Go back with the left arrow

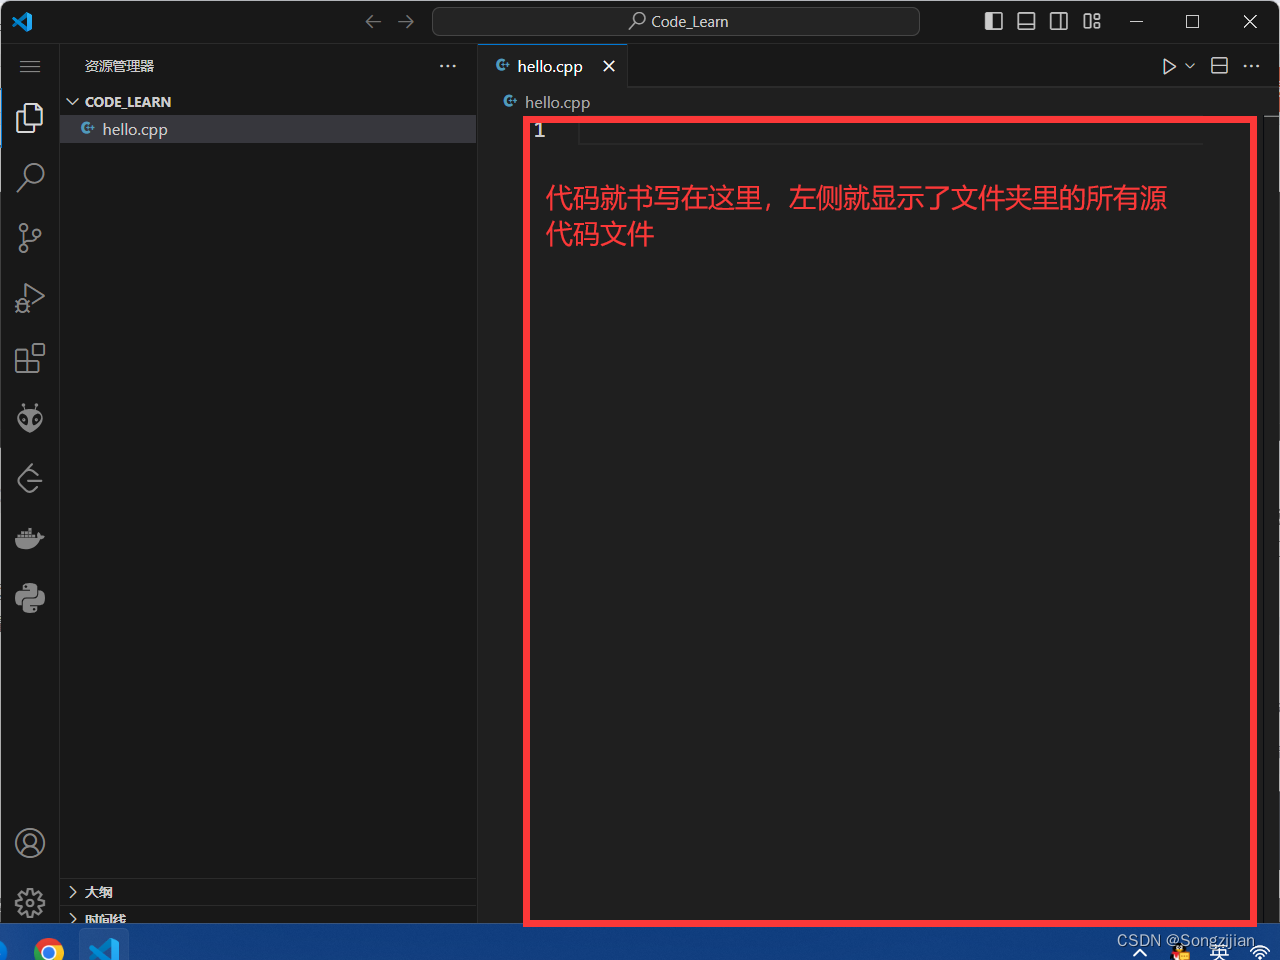373,21
